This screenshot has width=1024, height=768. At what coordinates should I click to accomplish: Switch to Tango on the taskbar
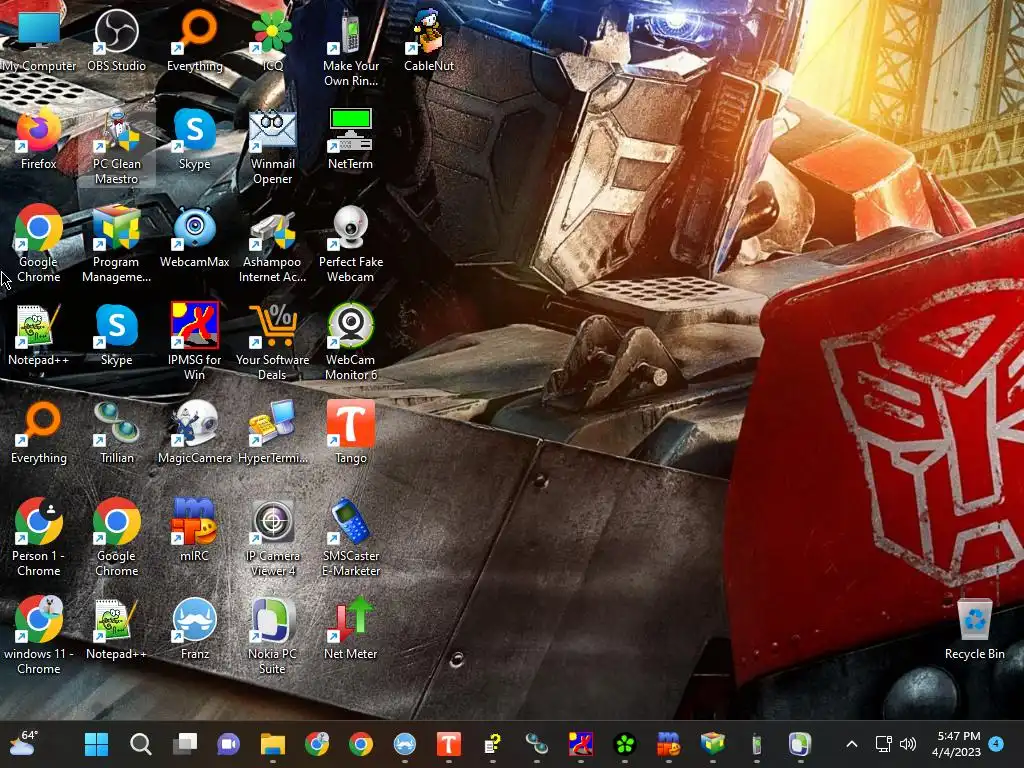[449, 744]
